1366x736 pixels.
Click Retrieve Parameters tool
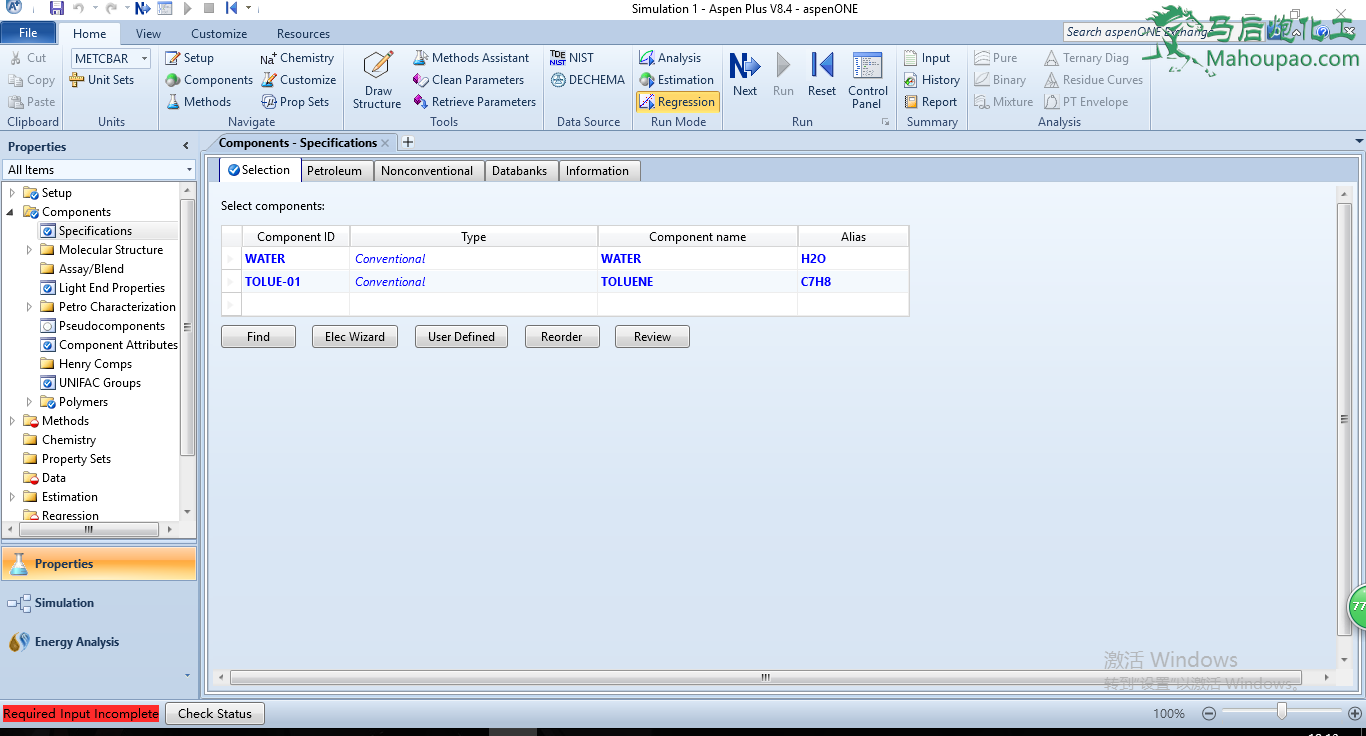coord(474,102)
